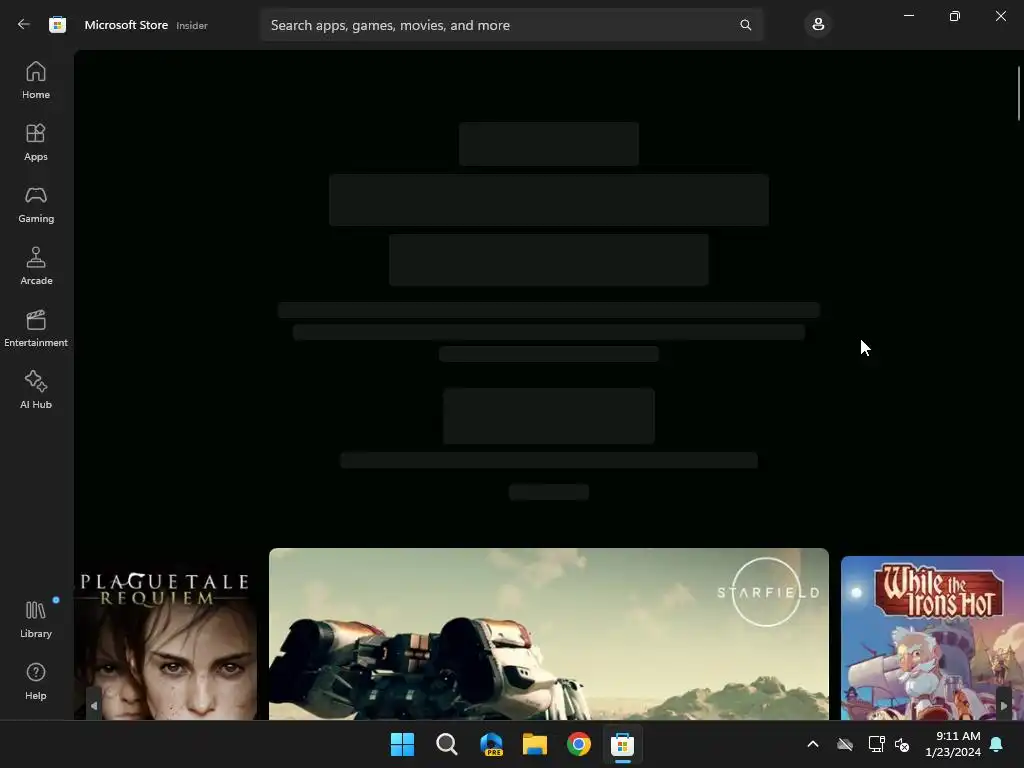Open the user account profile icon
Image resolution: width=1024 pixels, height=768 pixels.
(818, 25)
